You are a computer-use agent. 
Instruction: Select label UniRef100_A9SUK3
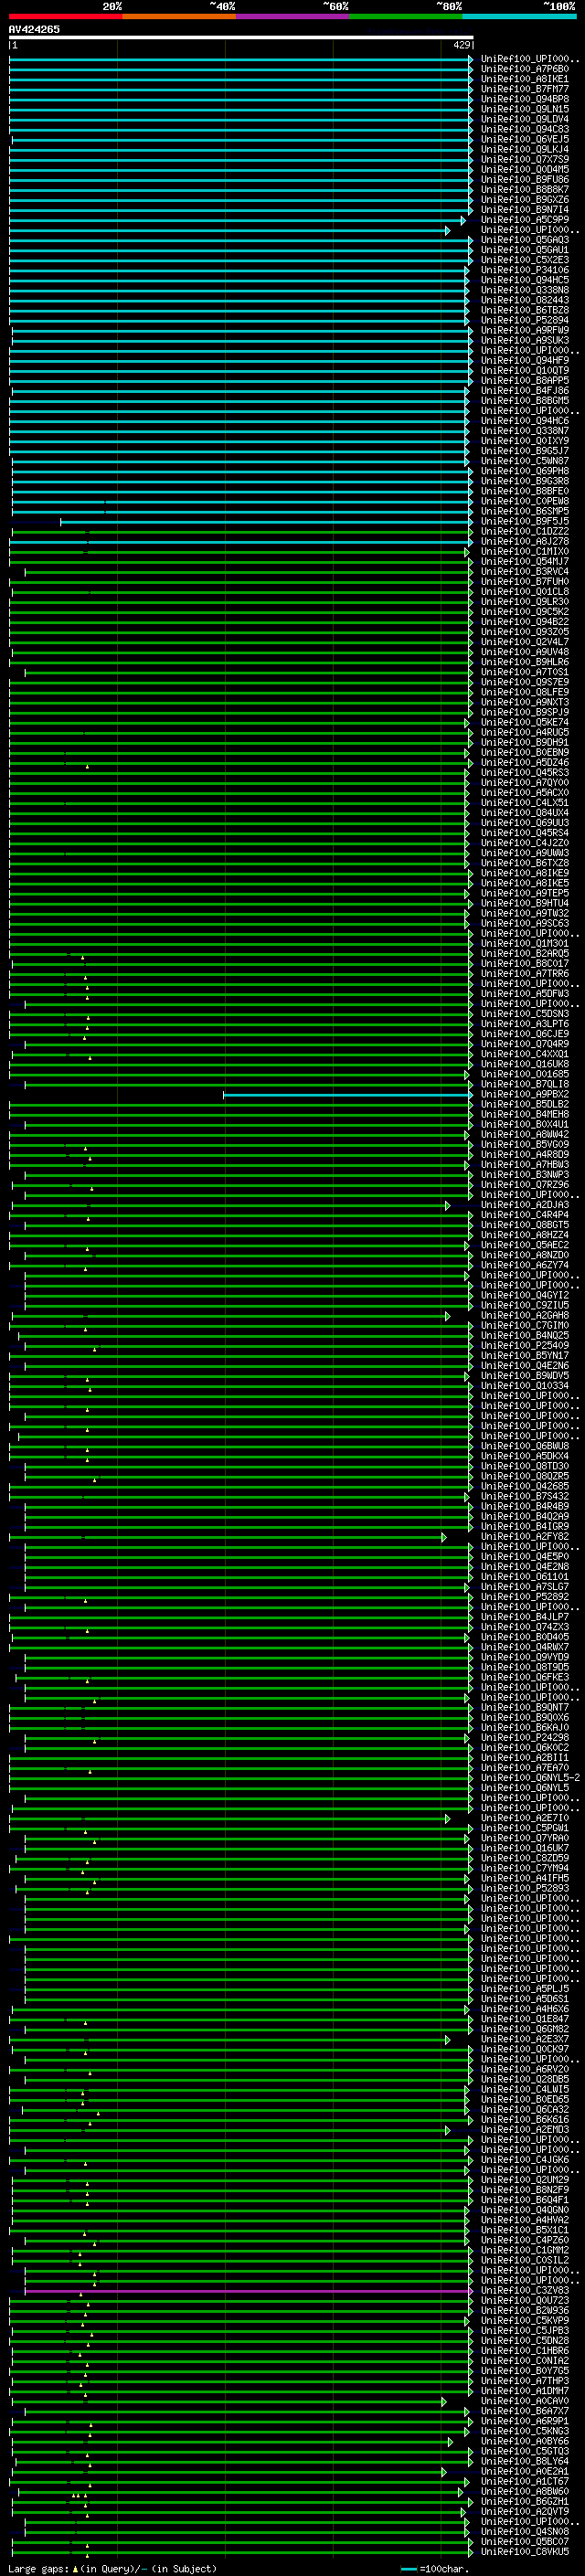click(x=525, y=340)
